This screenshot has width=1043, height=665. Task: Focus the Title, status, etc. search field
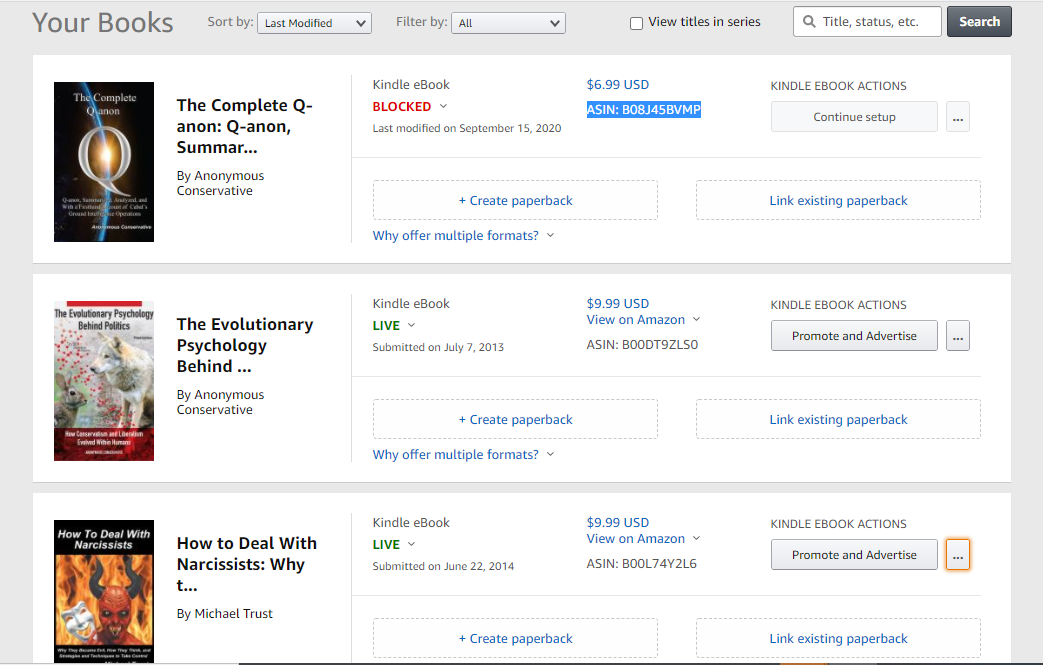[x=867, y=21]
